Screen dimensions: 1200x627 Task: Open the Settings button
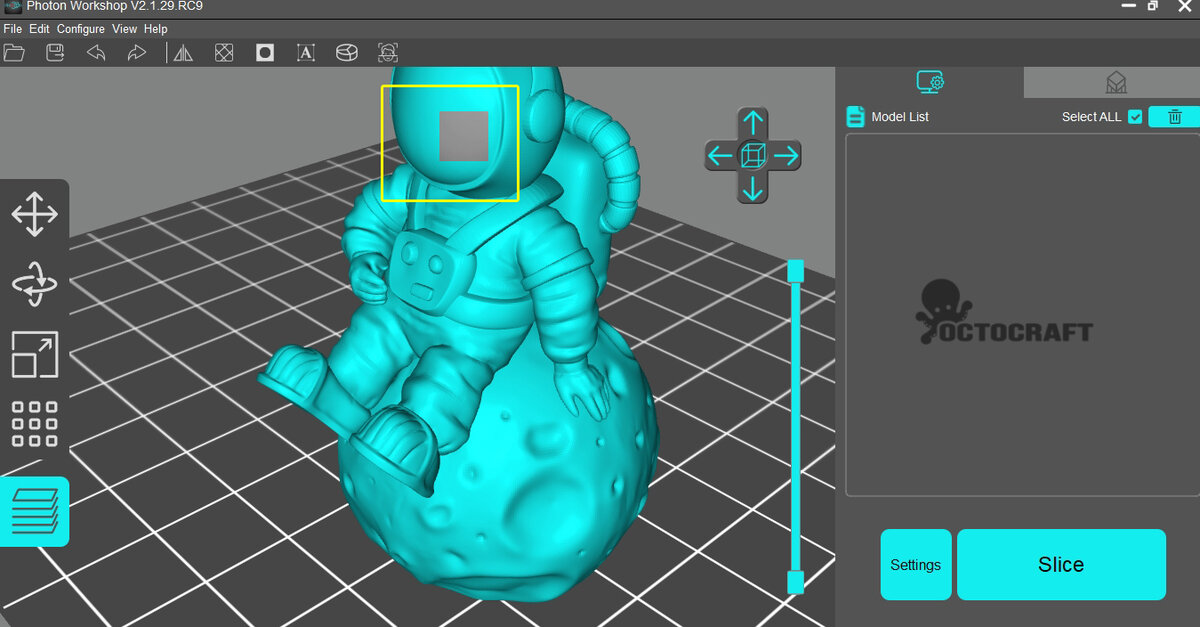click(916, 565)
